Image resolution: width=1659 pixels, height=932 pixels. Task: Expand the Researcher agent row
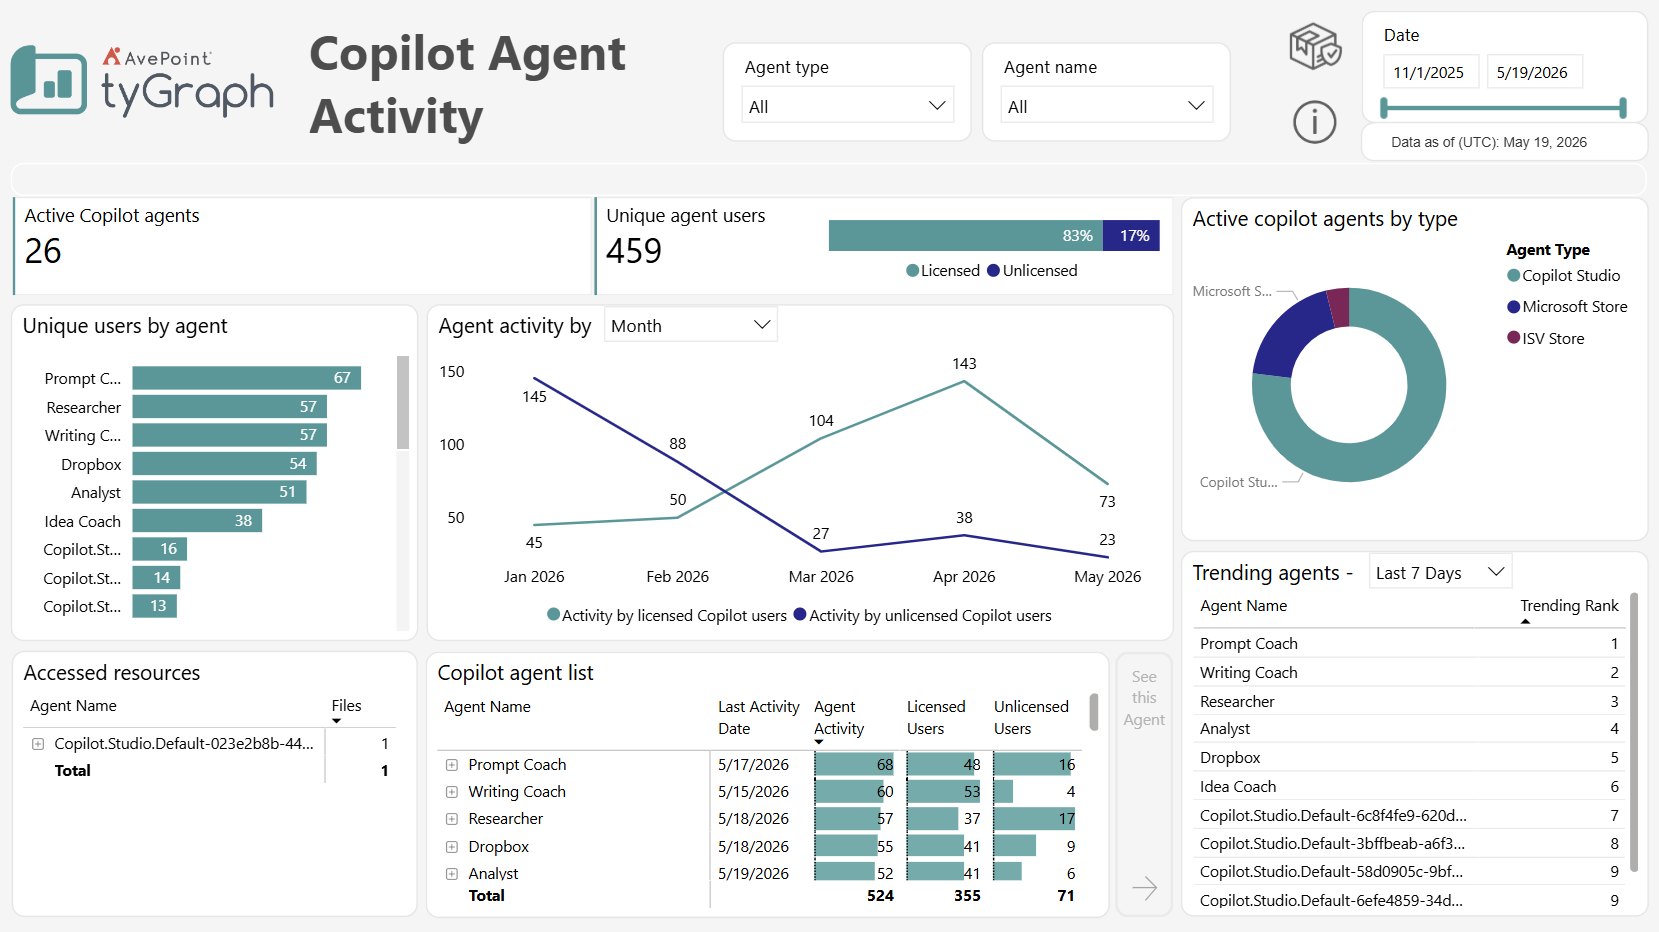[x=451, y=819]
